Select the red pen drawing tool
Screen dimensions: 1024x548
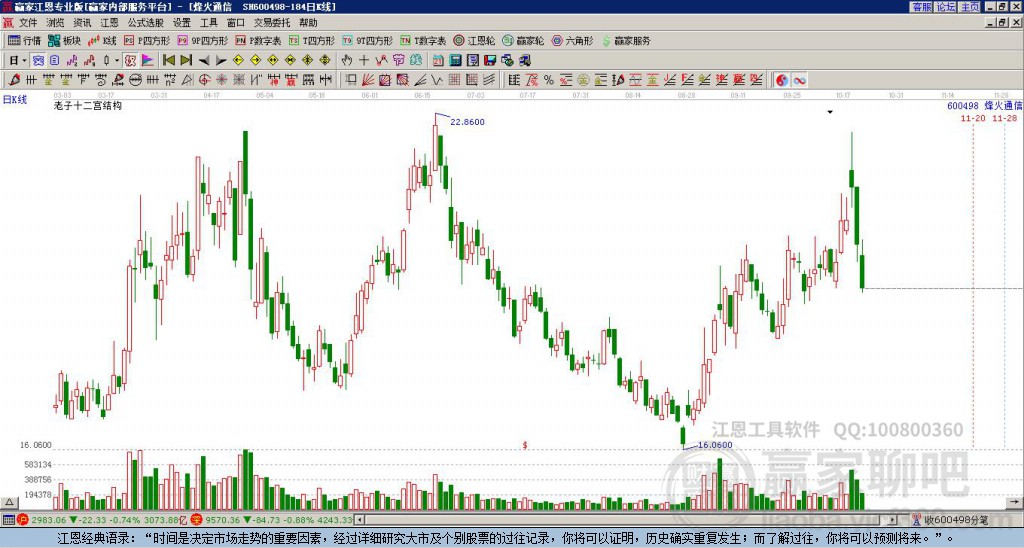click(14, 80)
